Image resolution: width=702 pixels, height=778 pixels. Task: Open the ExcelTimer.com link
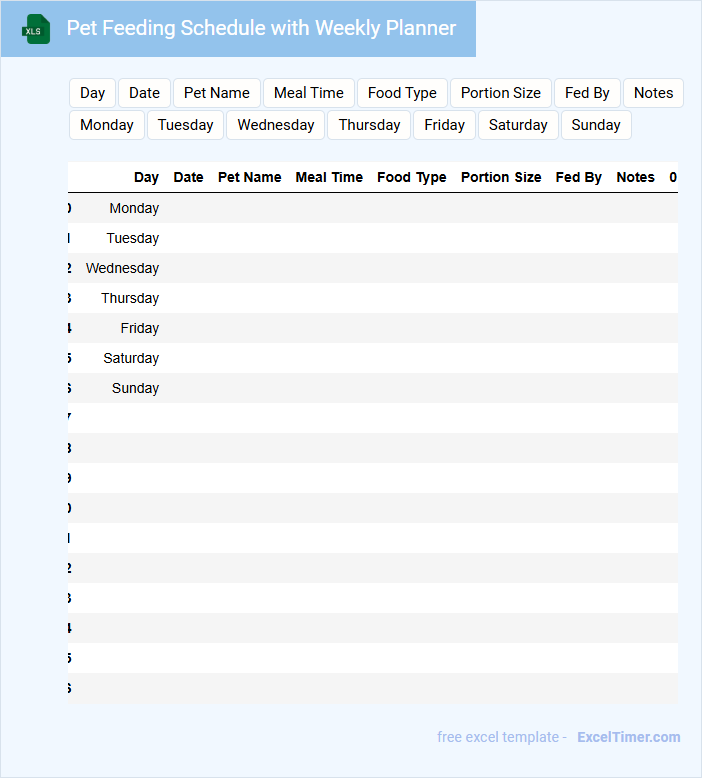(629, 737)
